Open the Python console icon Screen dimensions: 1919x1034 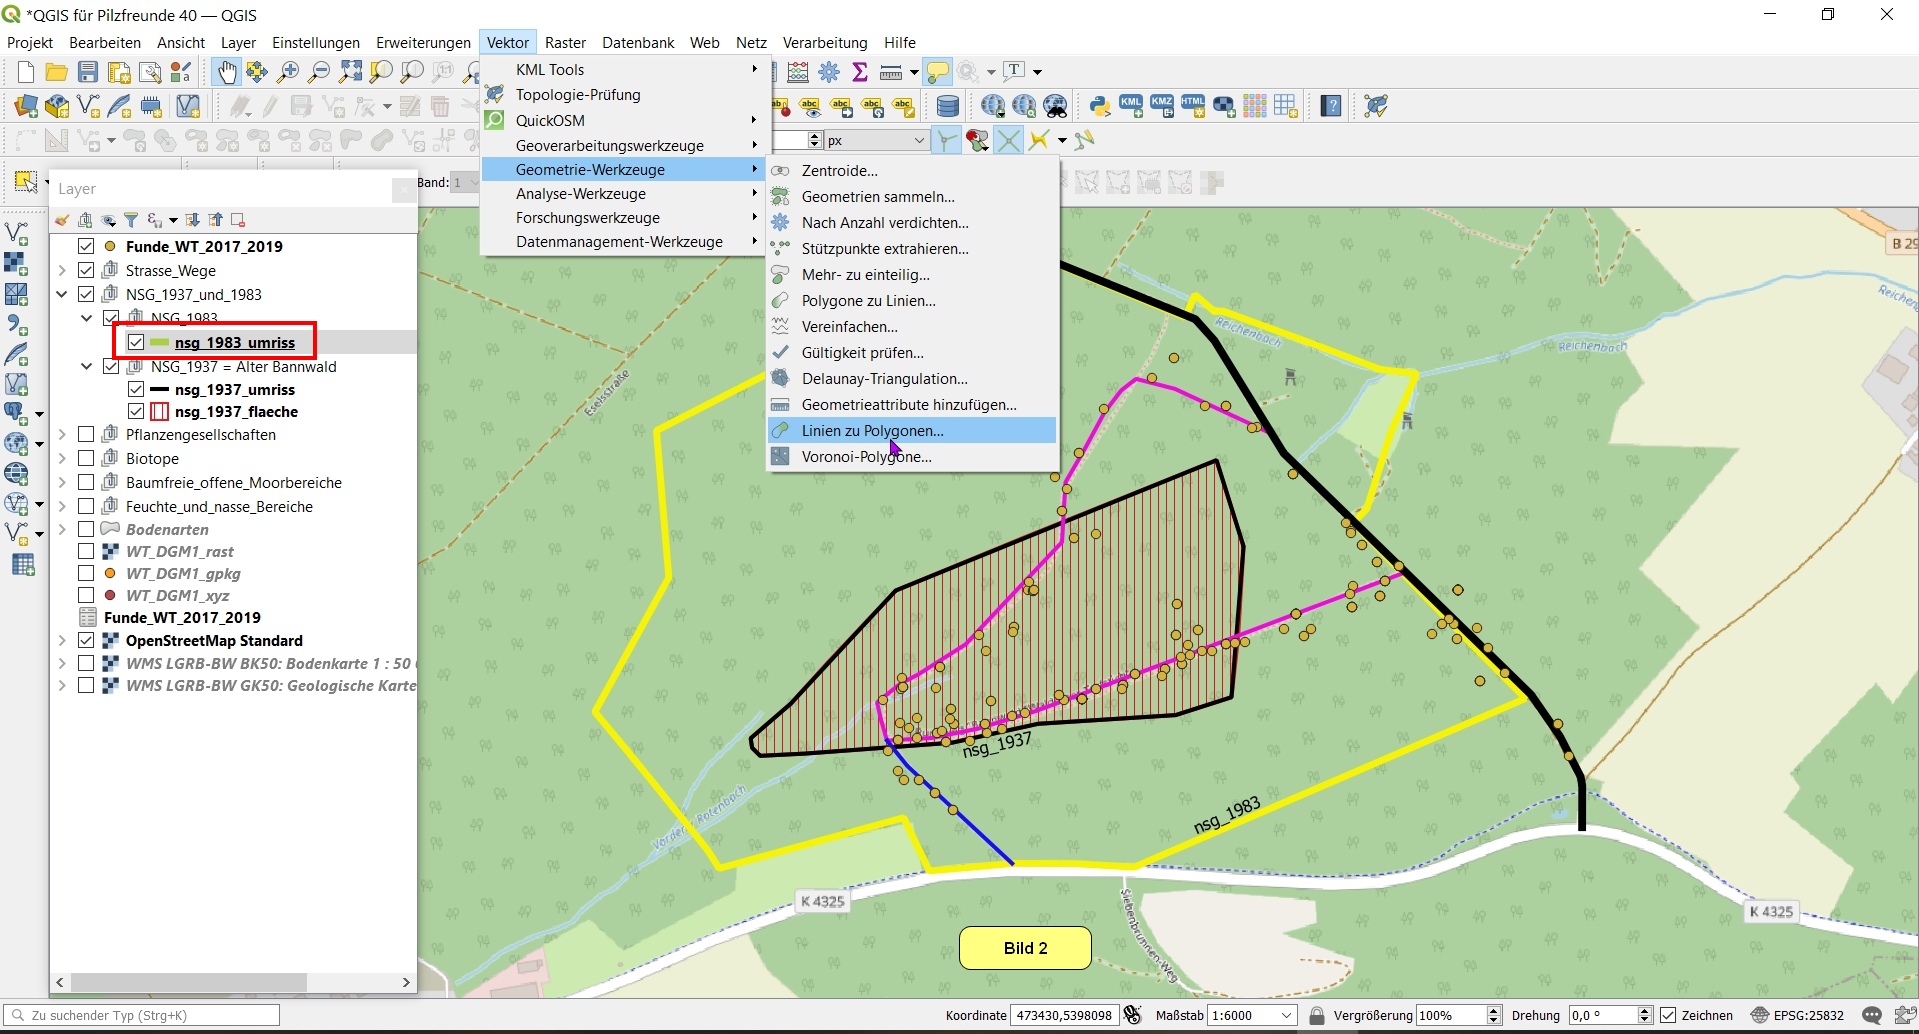tap(1100, 106)
